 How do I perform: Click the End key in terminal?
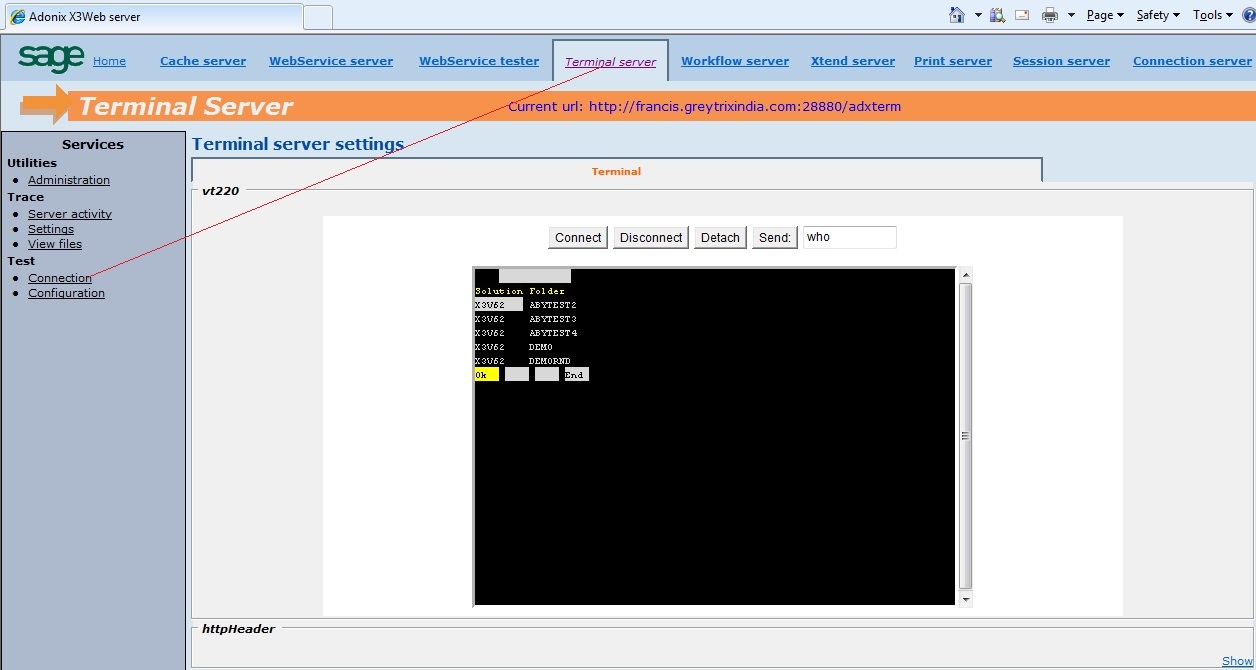(x=577, y=375)
